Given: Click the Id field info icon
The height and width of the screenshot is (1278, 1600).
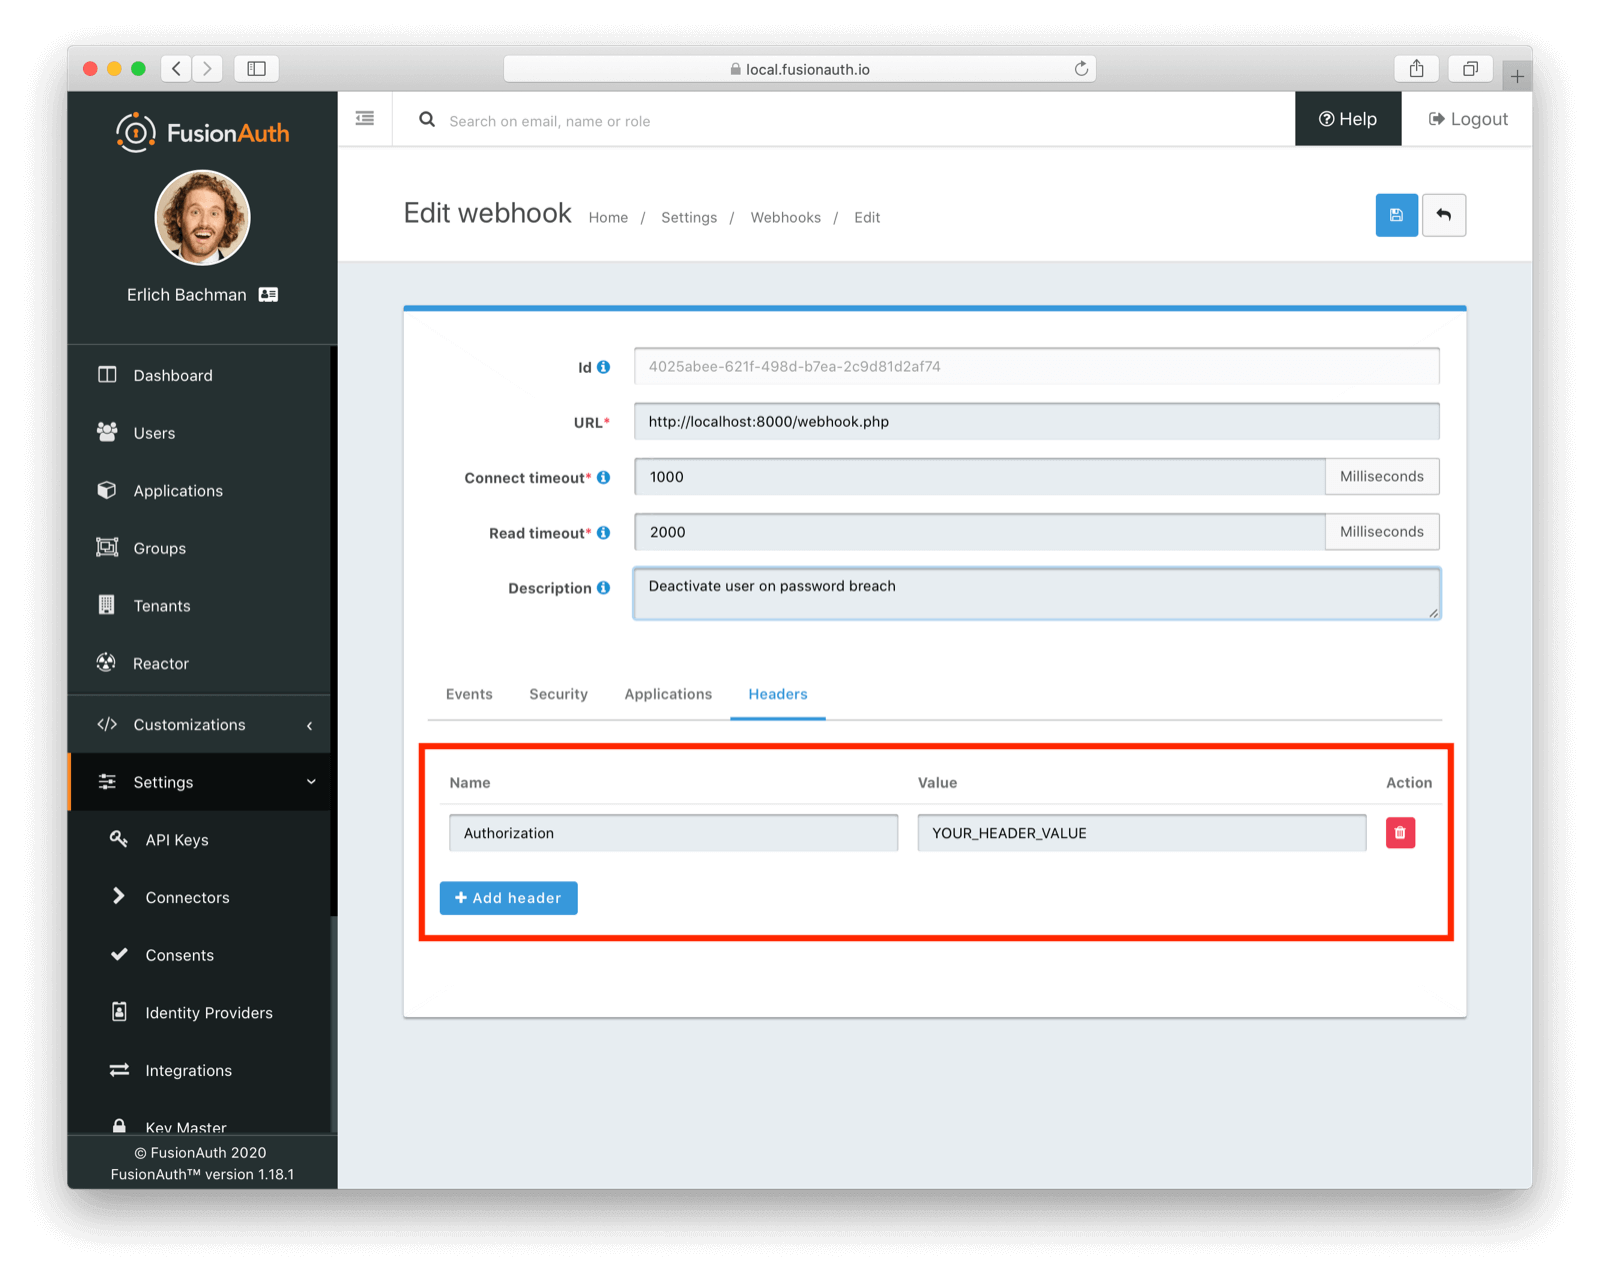Looking at the screenshot, I should pos(604,367).
